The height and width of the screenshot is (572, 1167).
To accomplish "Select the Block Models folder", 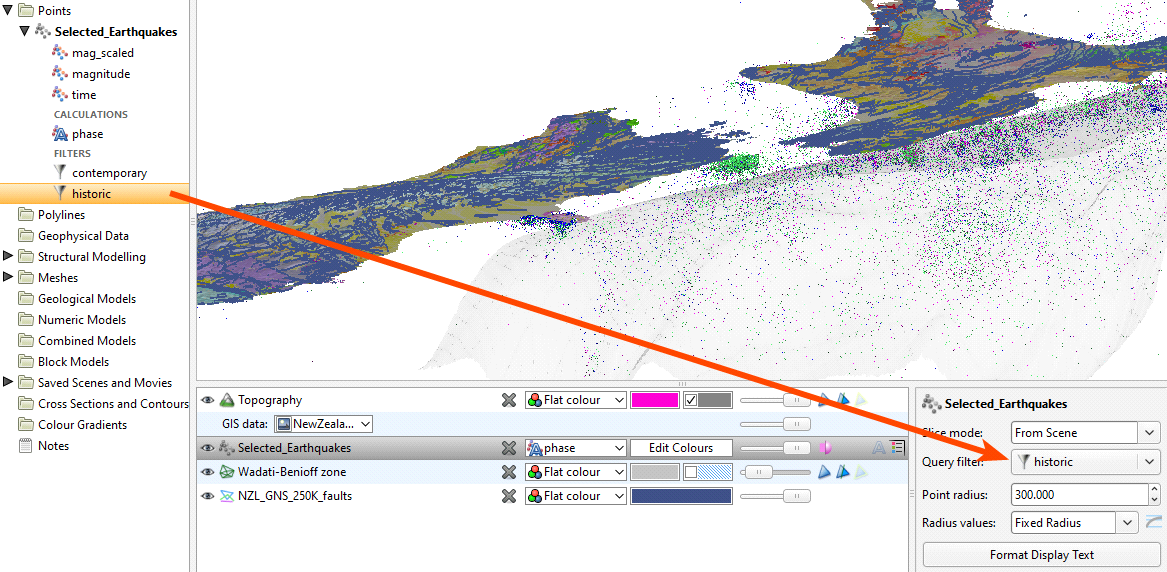I will pos(74,361).
